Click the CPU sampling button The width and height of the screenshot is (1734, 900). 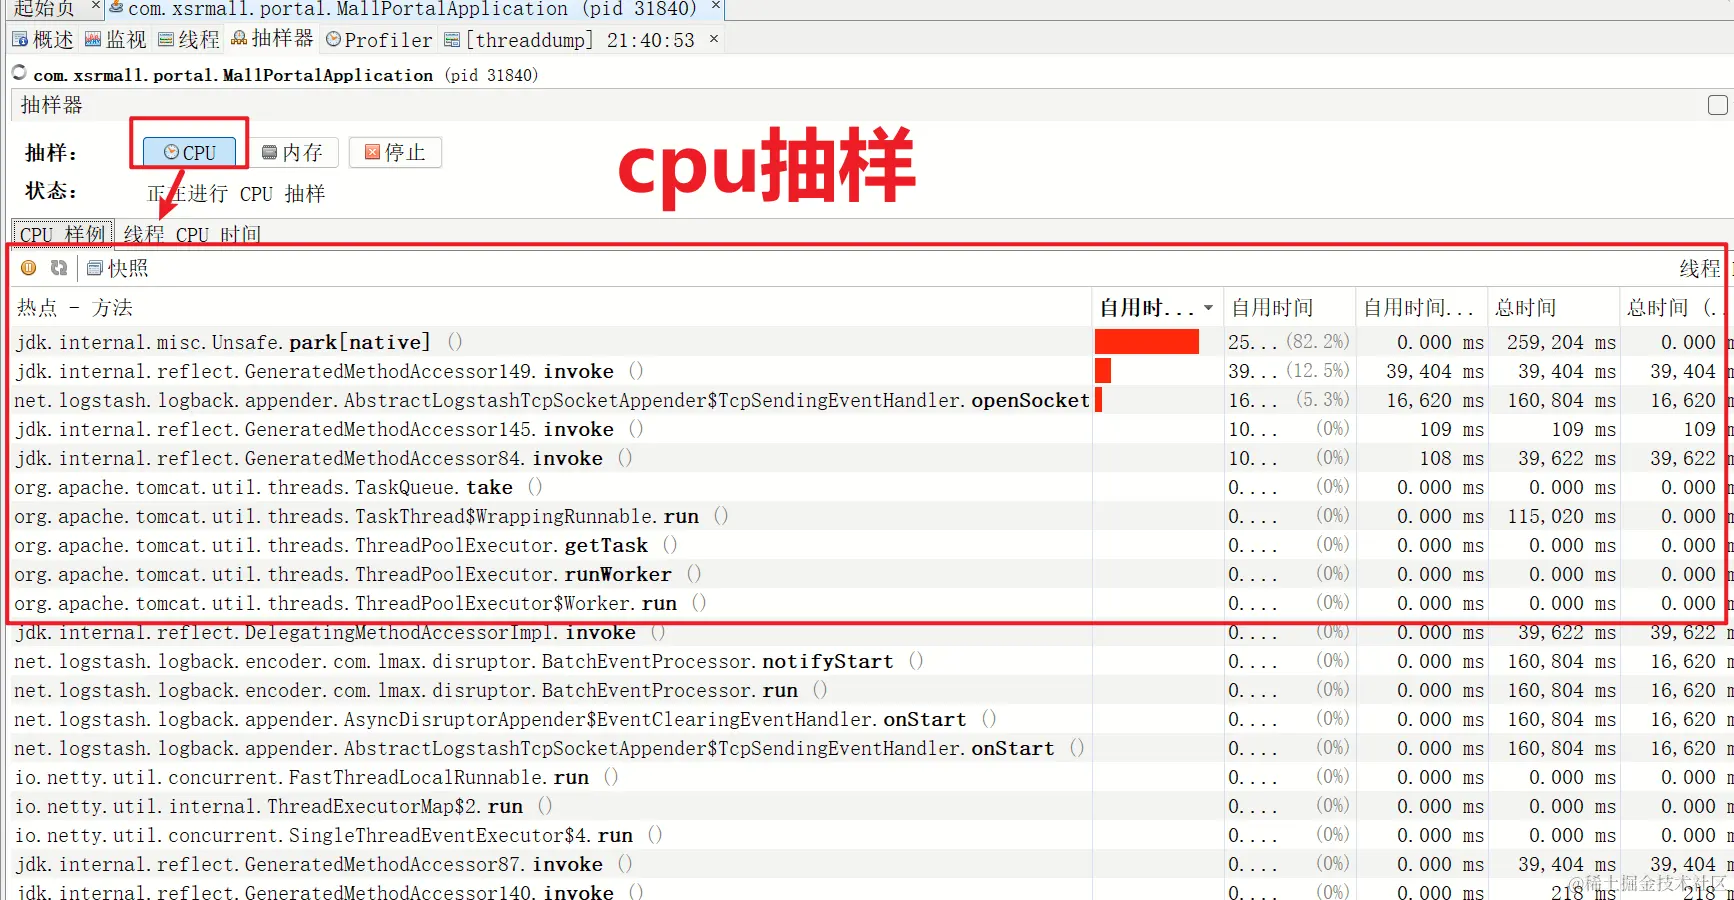pos(189,152)
